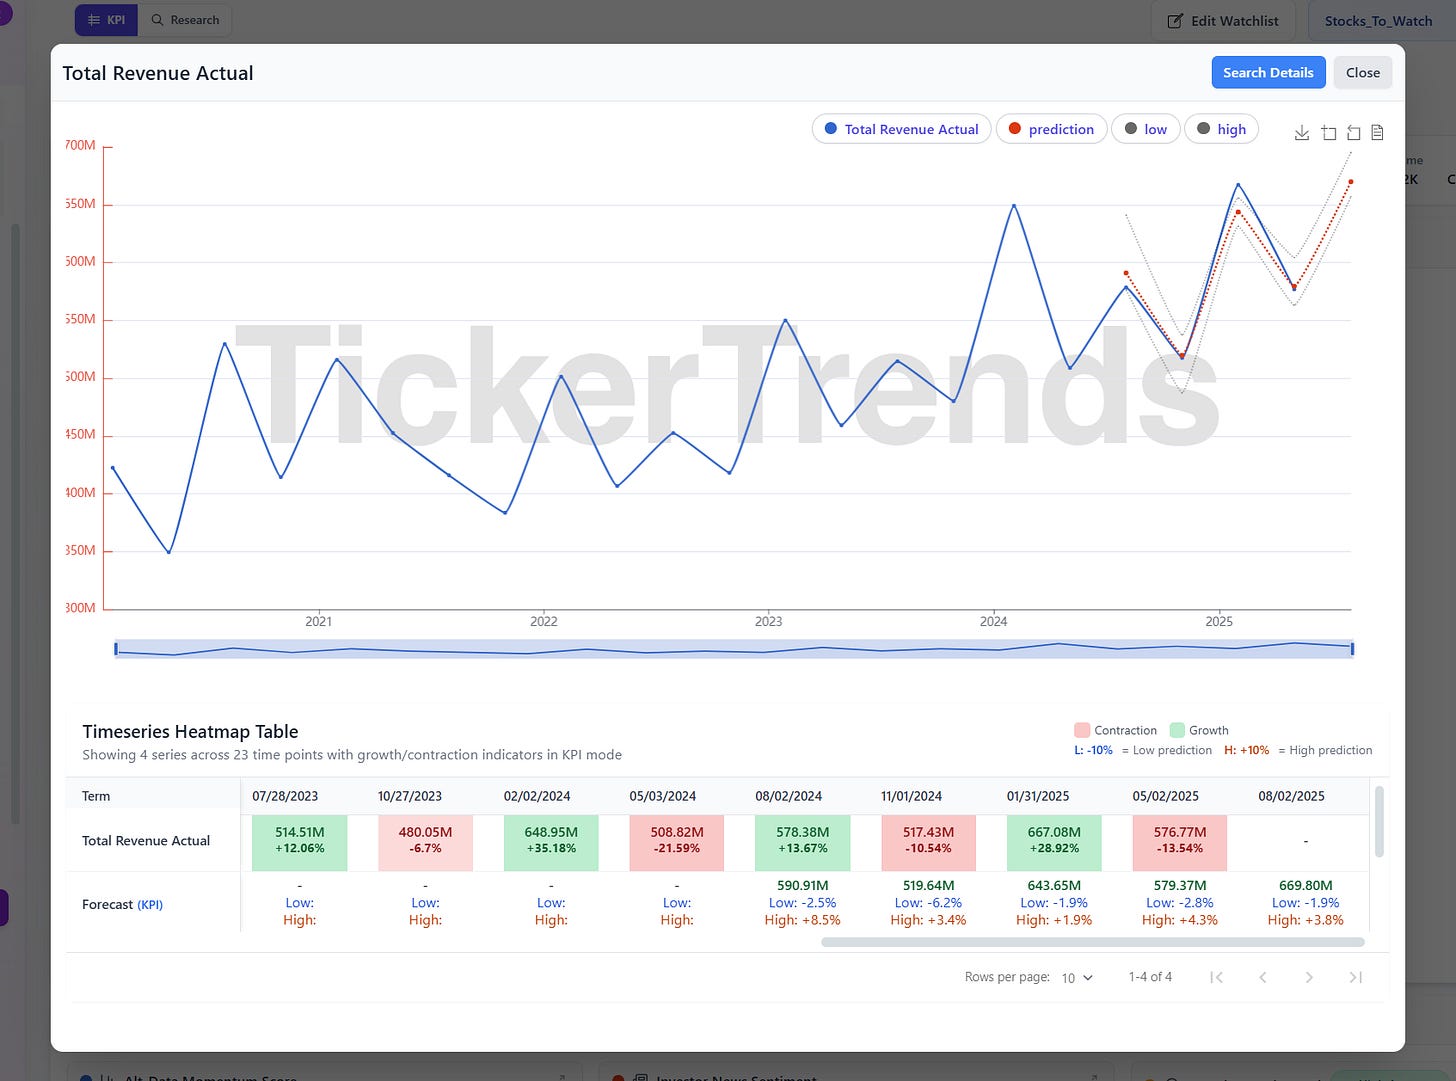Open the Stocks_To_Watch watchlist button
The height and width of the screenshot is (1081, 1456).
1378,21
